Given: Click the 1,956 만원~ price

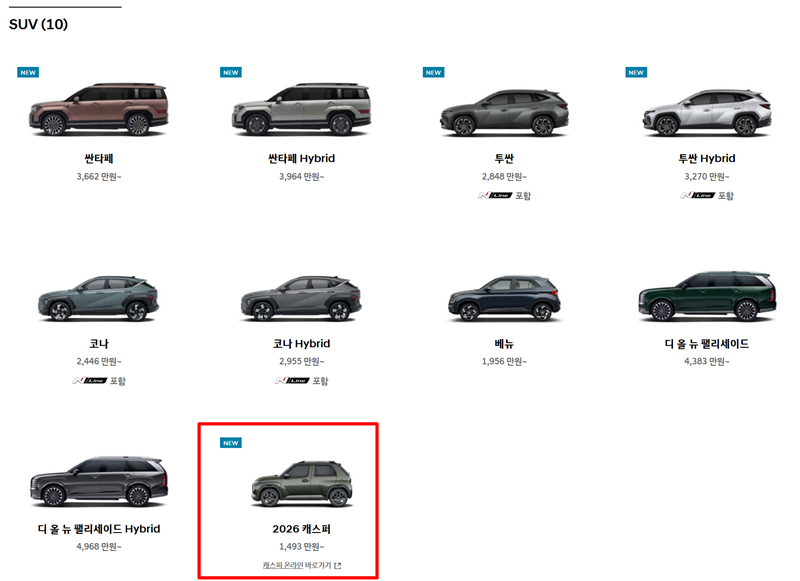Looking at the screenshot, I should click(x=504, y=361).
